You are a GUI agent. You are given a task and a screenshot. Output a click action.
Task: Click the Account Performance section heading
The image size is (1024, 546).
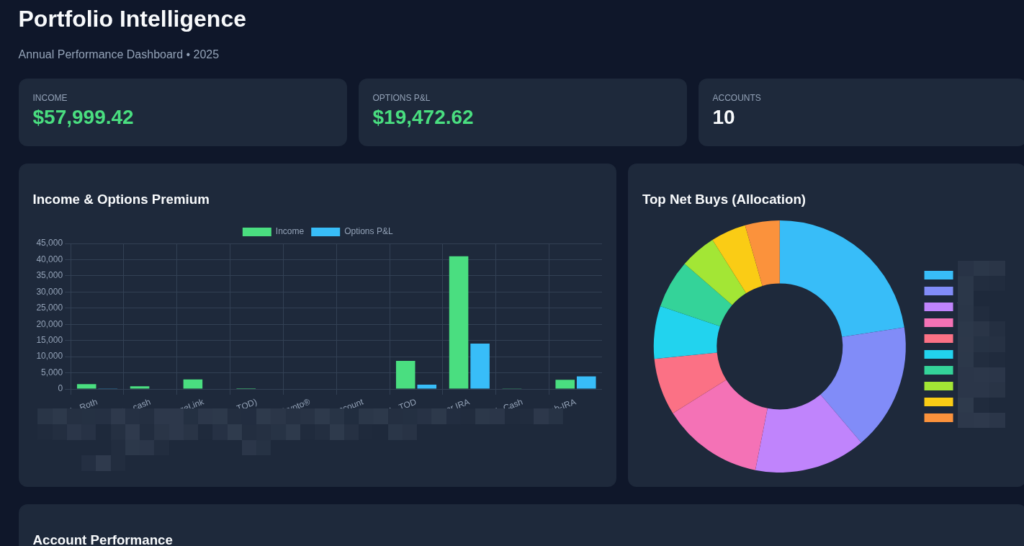click(102, 539)
